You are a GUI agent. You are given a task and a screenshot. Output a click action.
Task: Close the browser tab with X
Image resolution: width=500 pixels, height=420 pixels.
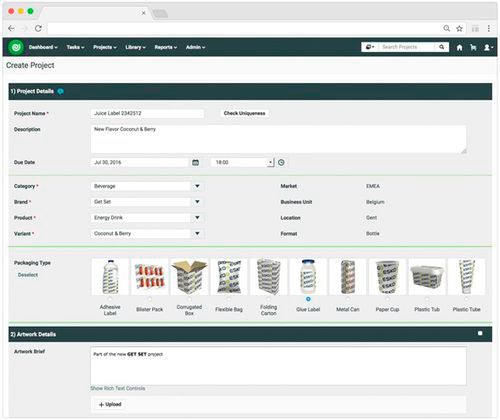[143, 13]
